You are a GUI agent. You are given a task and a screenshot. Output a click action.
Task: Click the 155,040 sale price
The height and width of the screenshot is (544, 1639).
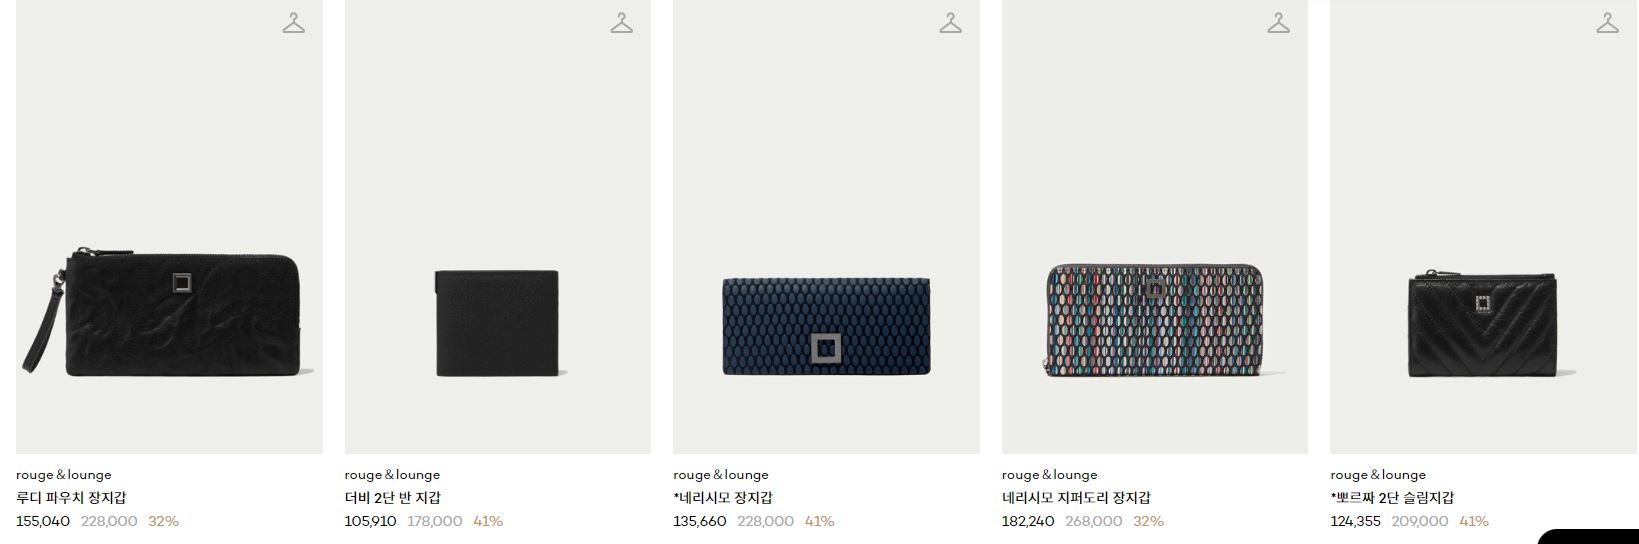pyautogui.click(x=43, y=521)
